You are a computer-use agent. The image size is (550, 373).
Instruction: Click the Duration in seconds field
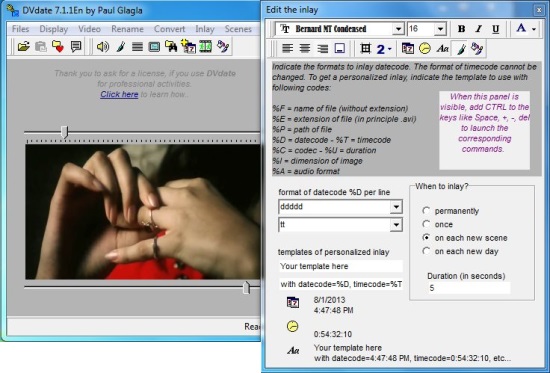[x=469, y=288]
